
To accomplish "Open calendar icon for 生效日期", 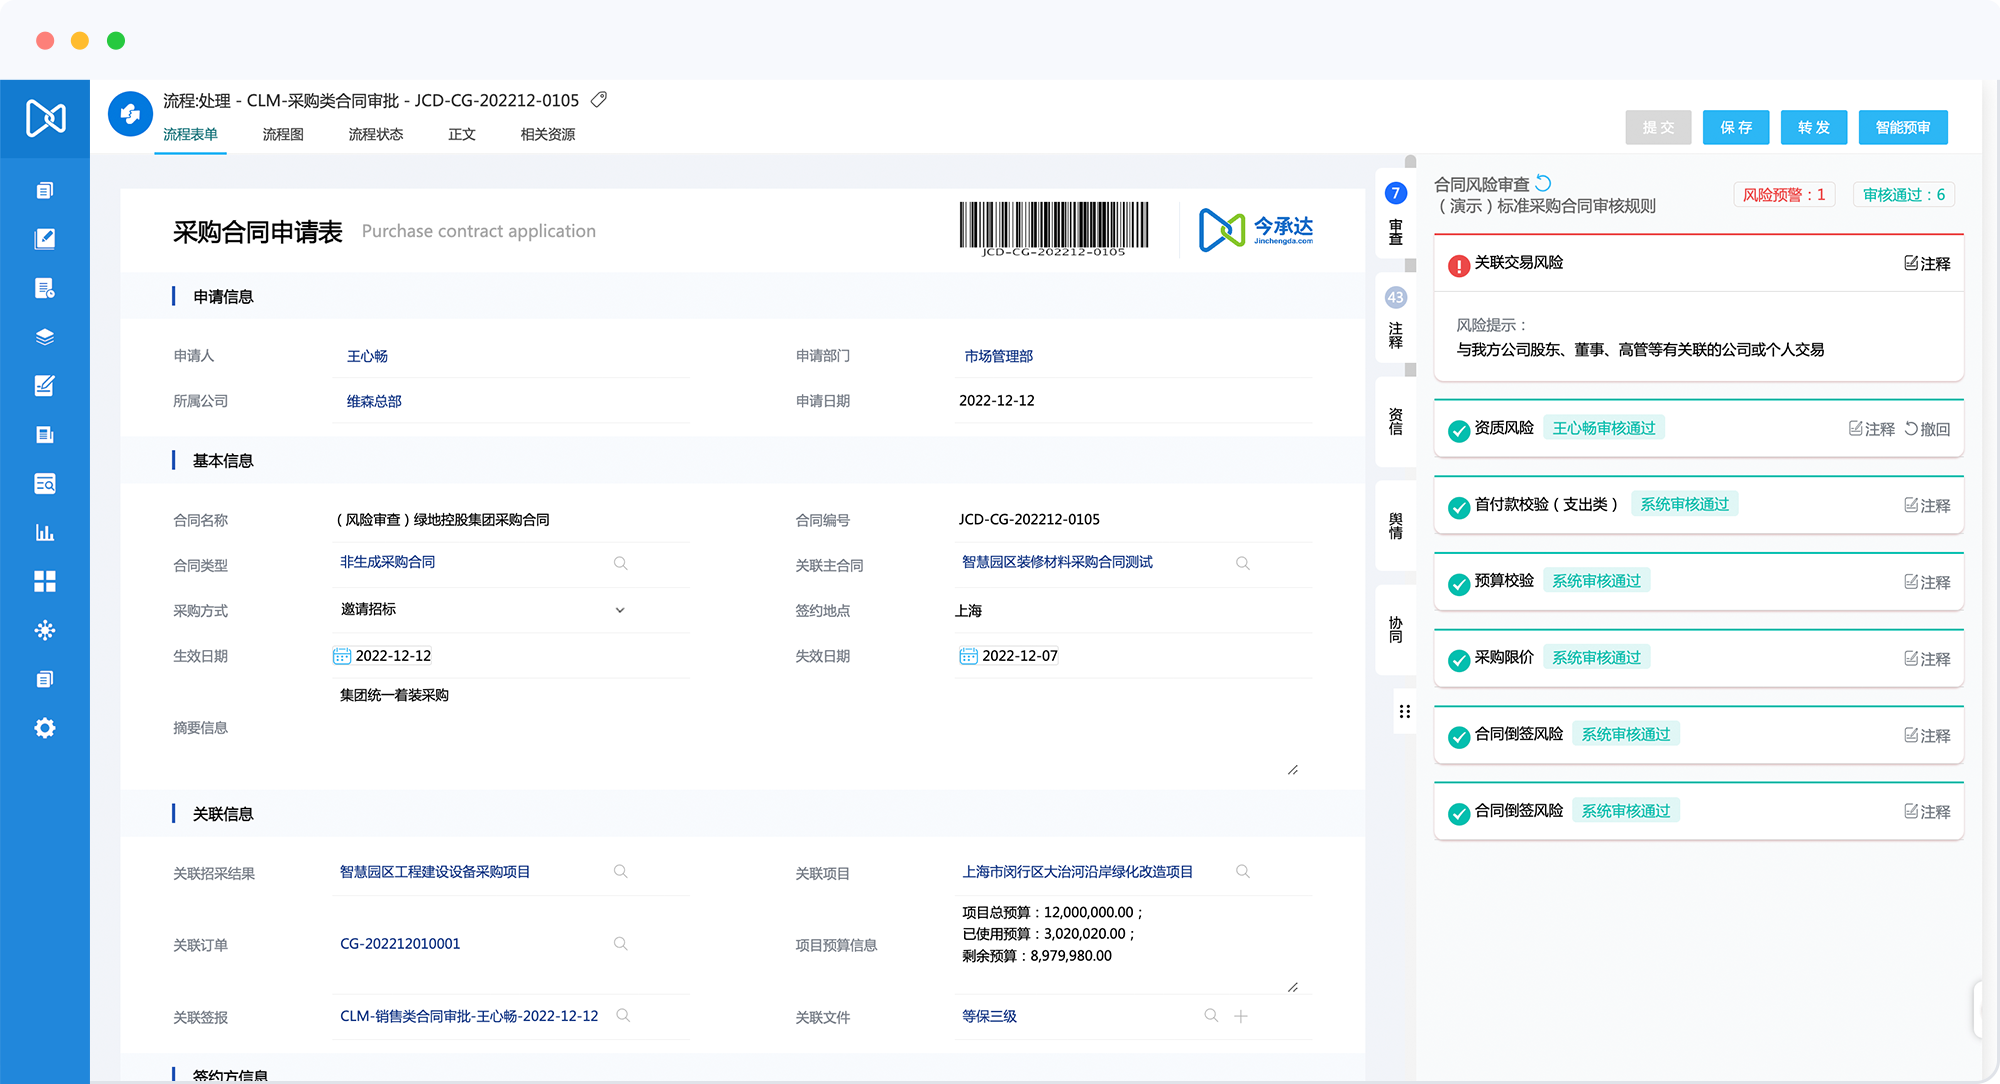I will (342, 656).
